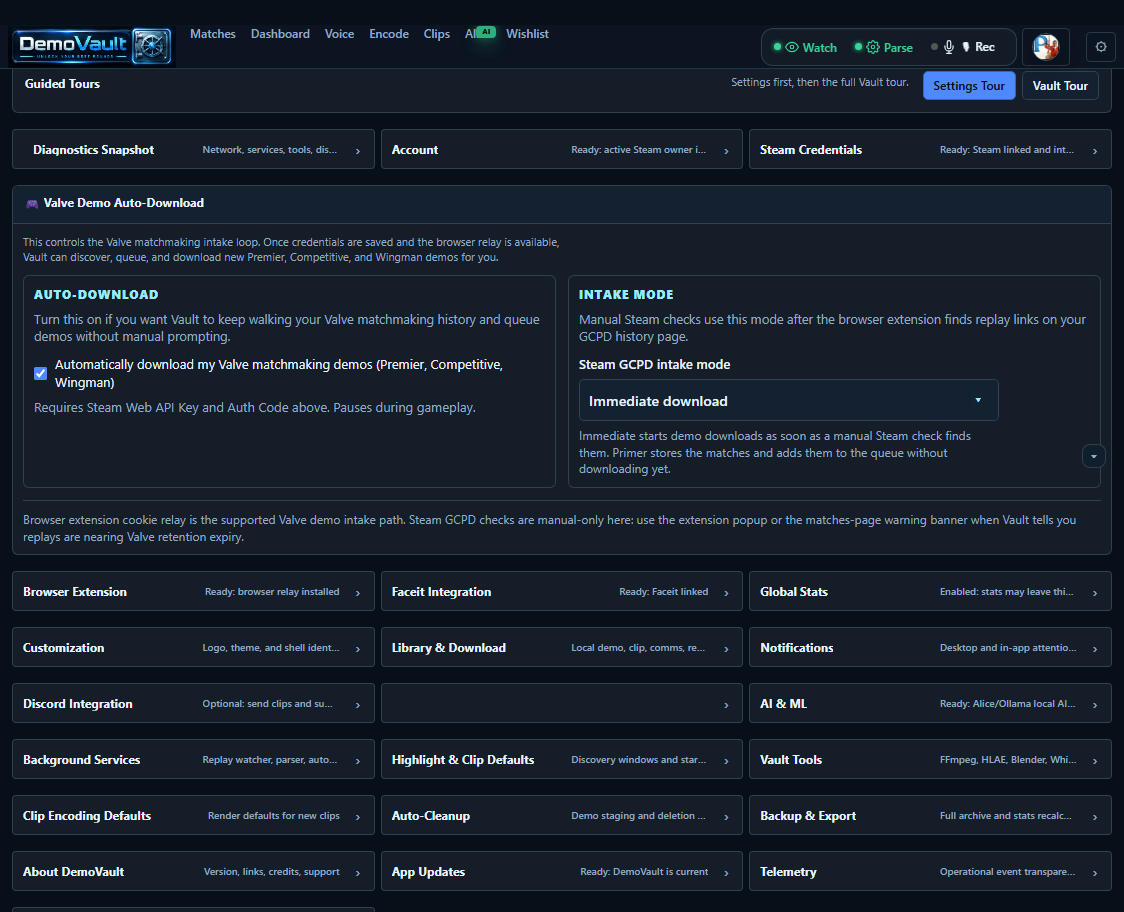The width and height of the screenshot is (1124, 912).
Task: Click the microphone icon in status bar
Action: tap(948, 47)
